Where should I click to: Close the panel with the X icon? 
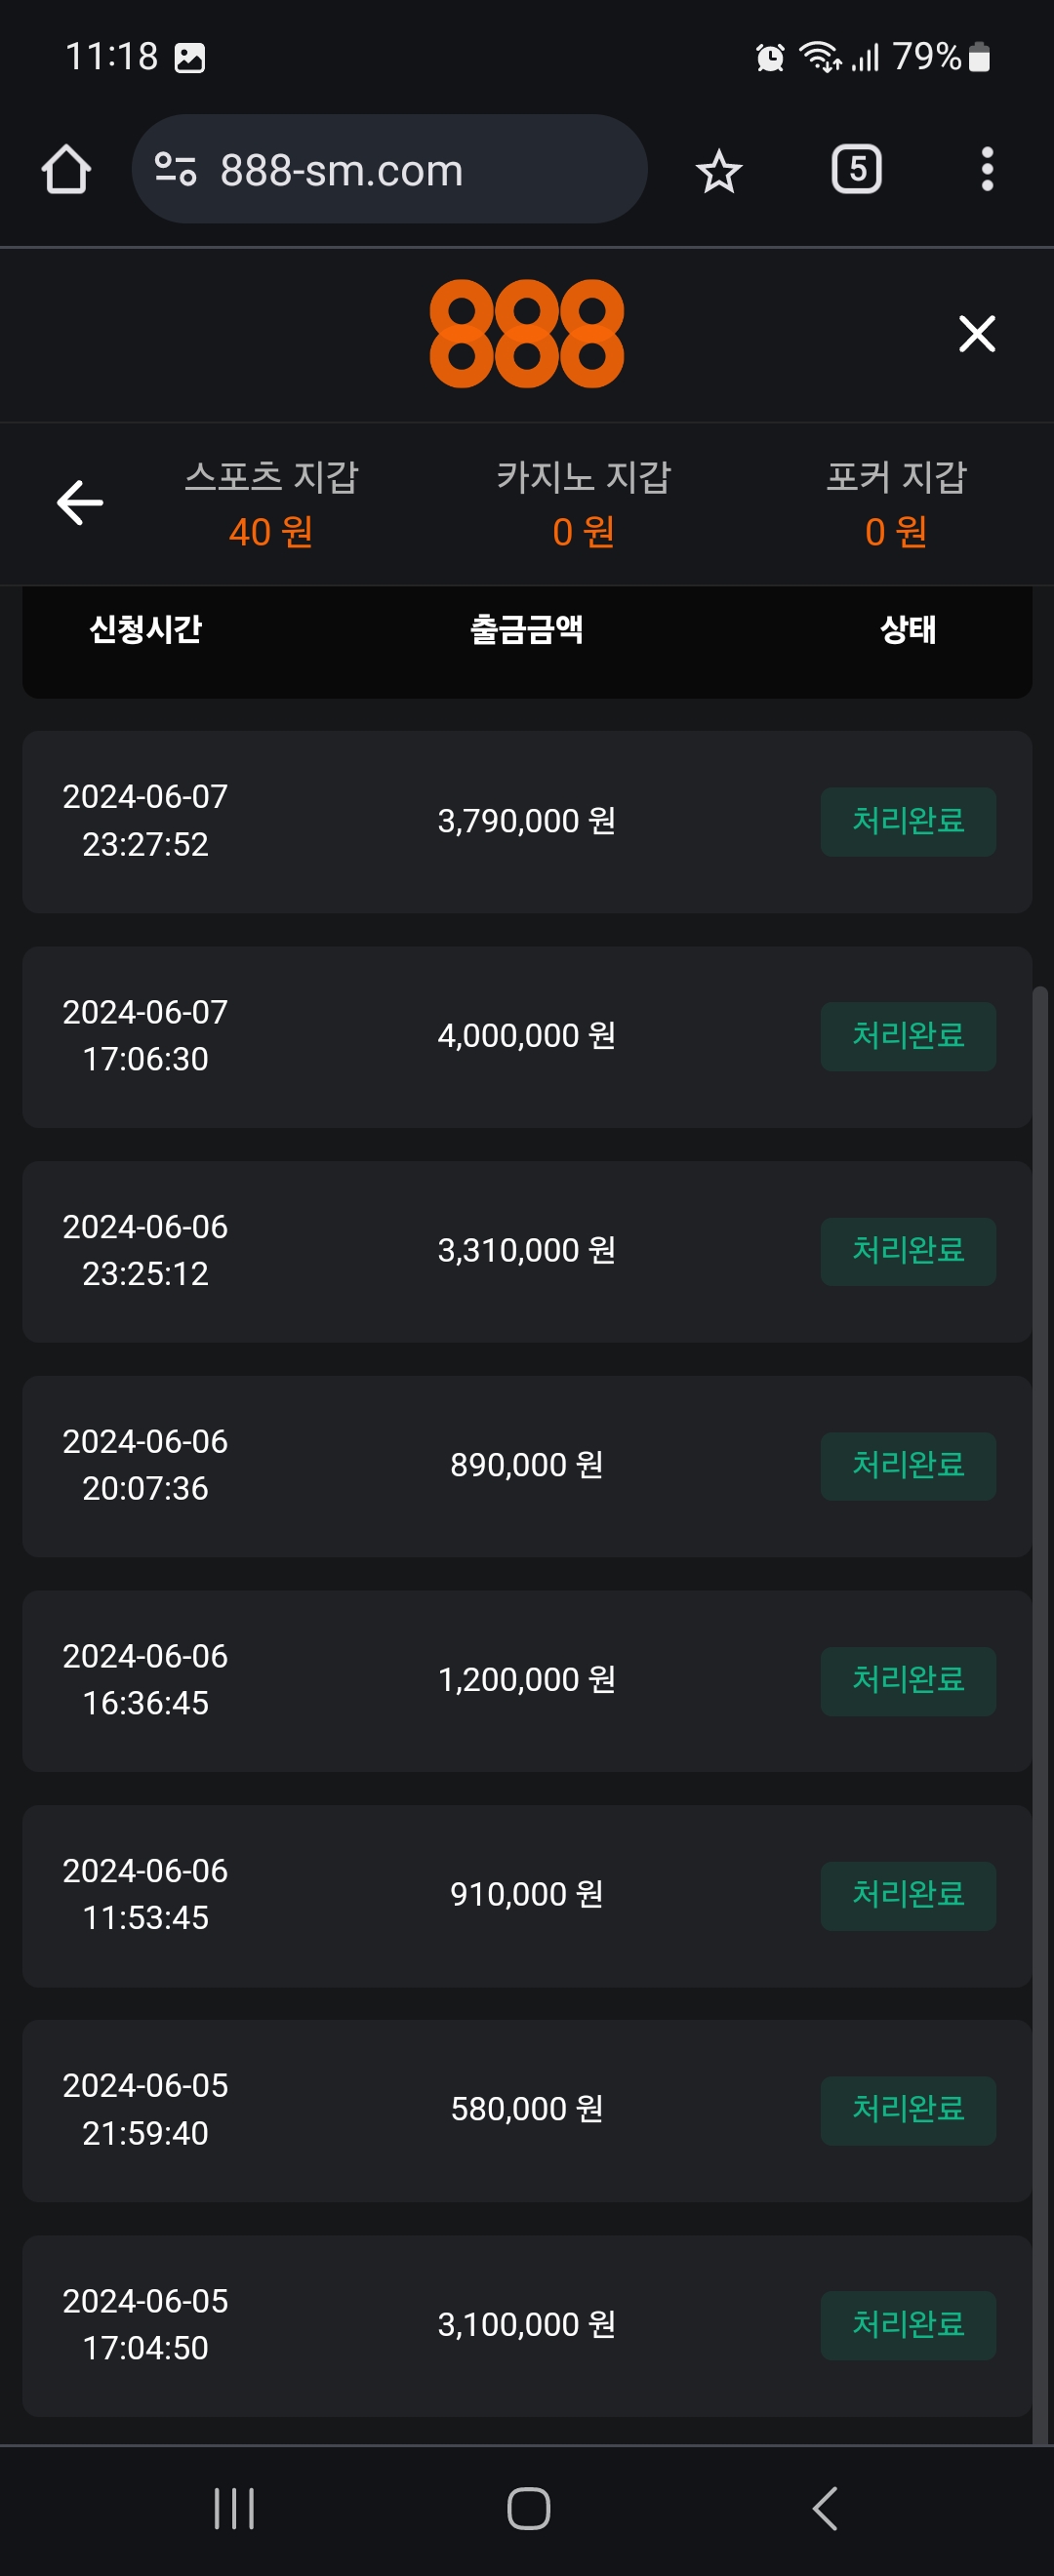pos(976,334)
